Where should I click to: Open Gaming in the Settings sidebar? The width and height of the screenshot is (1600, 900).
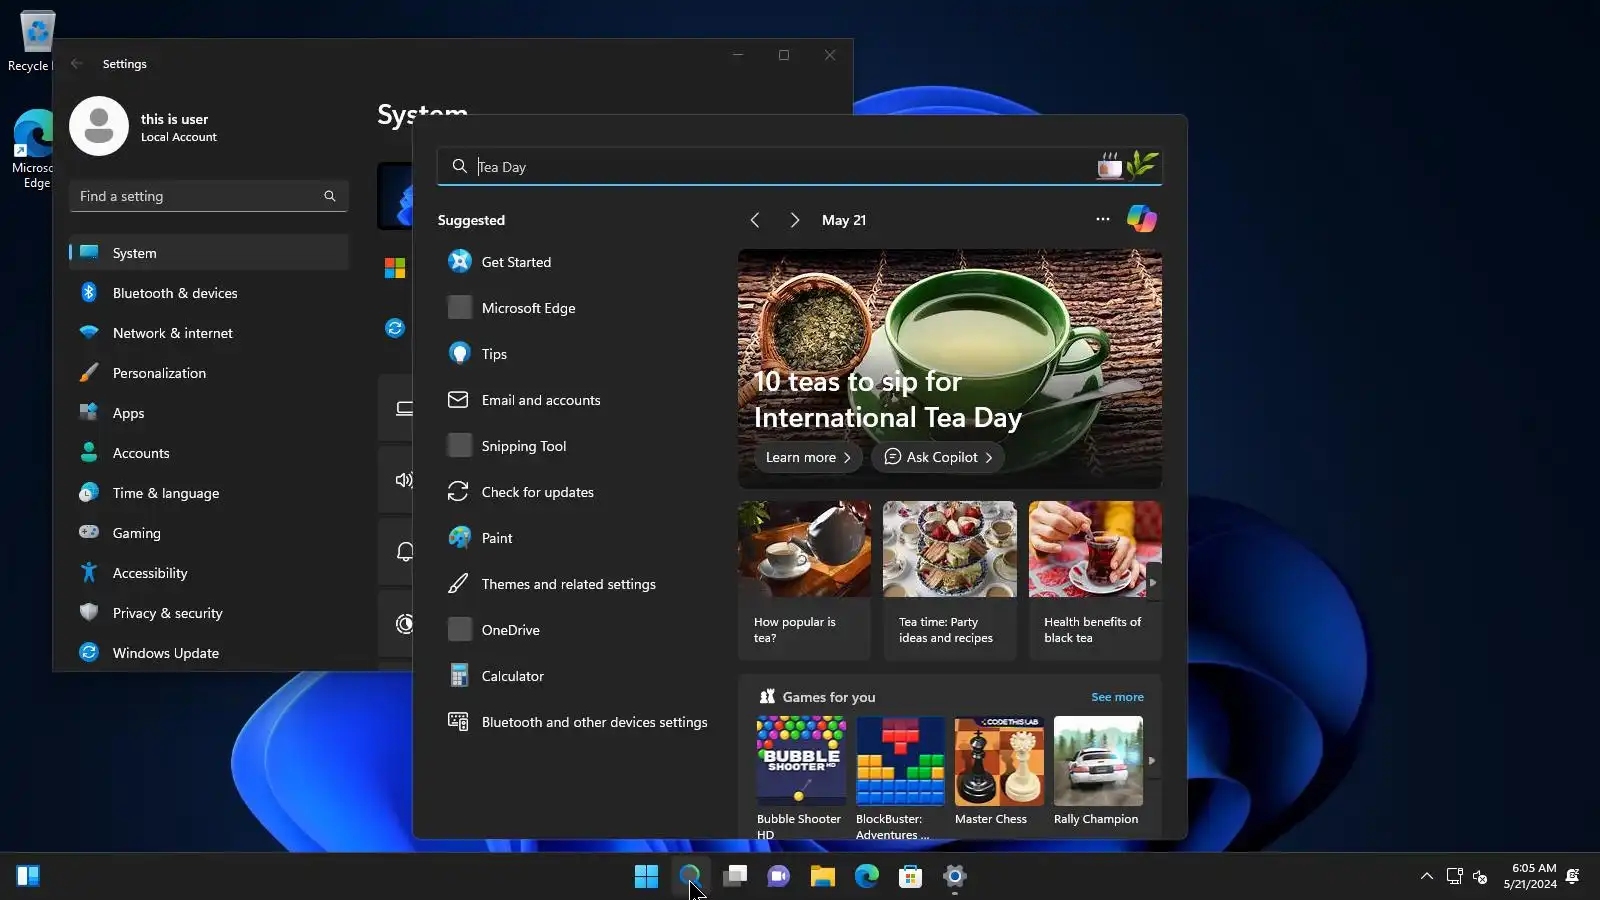[209, 533]
